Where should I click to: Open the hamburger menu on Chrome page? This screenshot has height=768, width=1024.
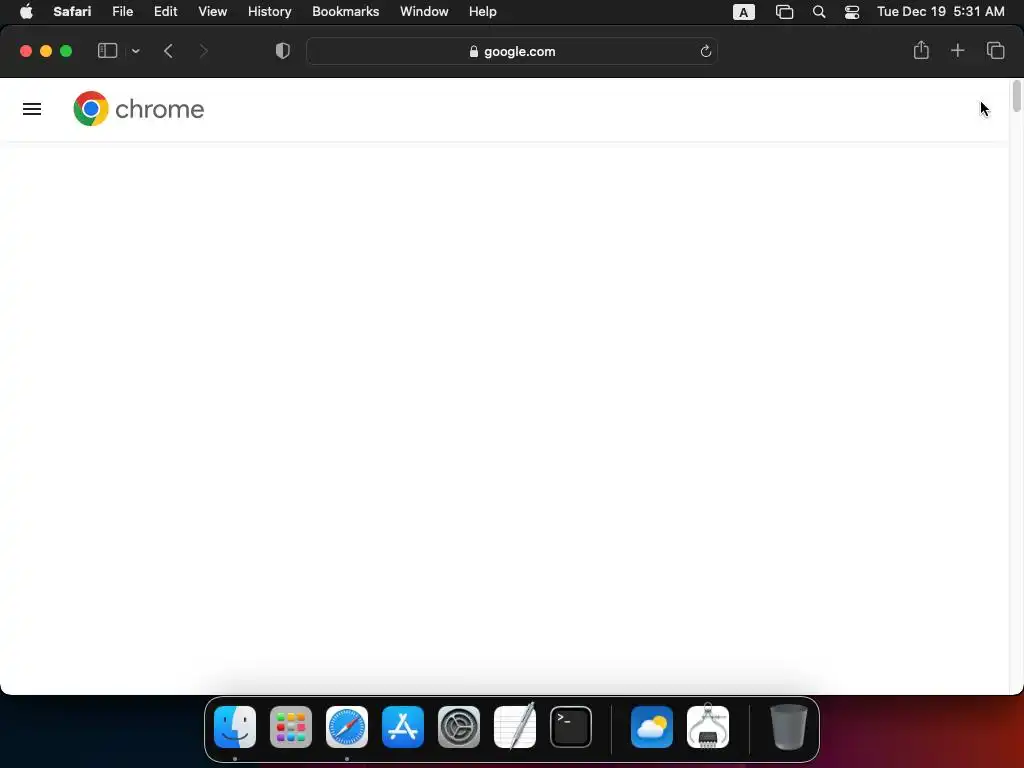point(32,109)
